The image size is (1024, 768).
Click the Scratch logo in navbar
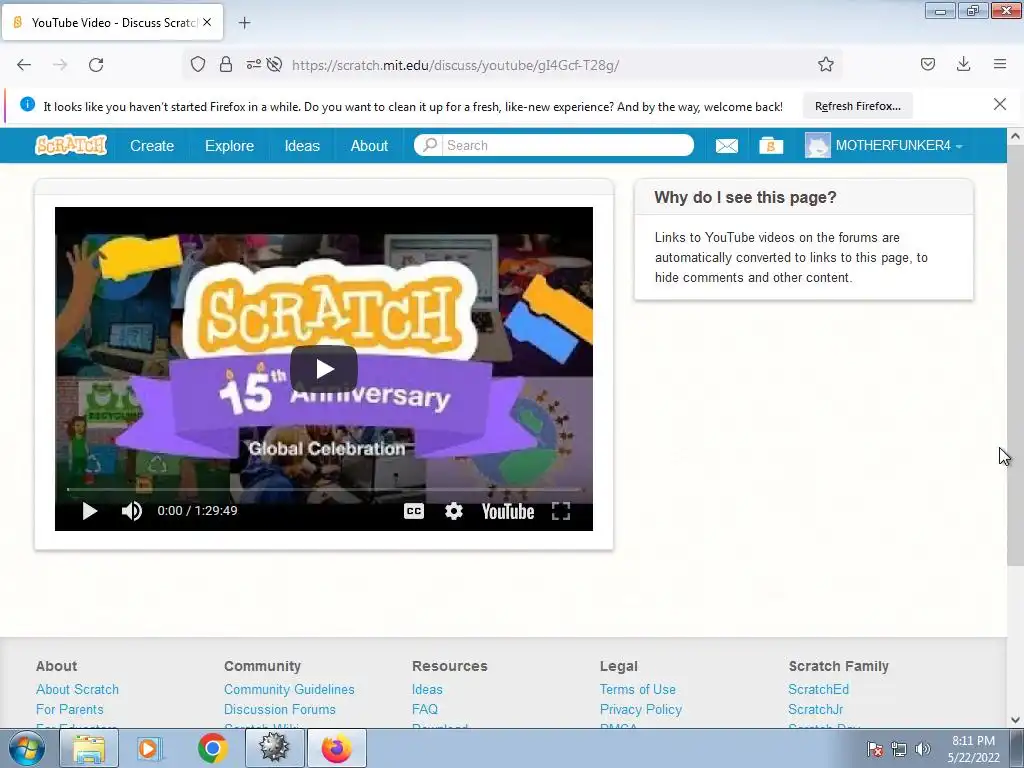coord(71,145)
